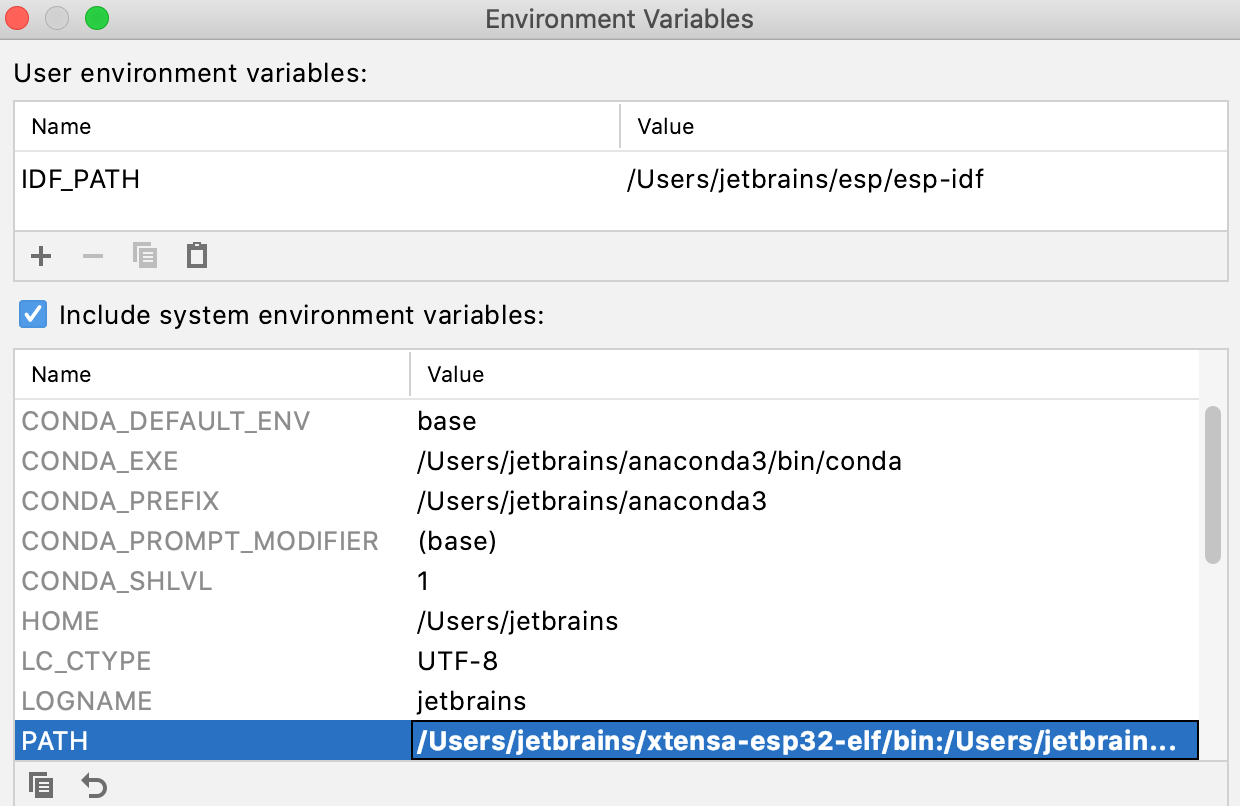1240x807 pixels.
Task: Select the LOGNAME variable row
Action: click(606, 701)
